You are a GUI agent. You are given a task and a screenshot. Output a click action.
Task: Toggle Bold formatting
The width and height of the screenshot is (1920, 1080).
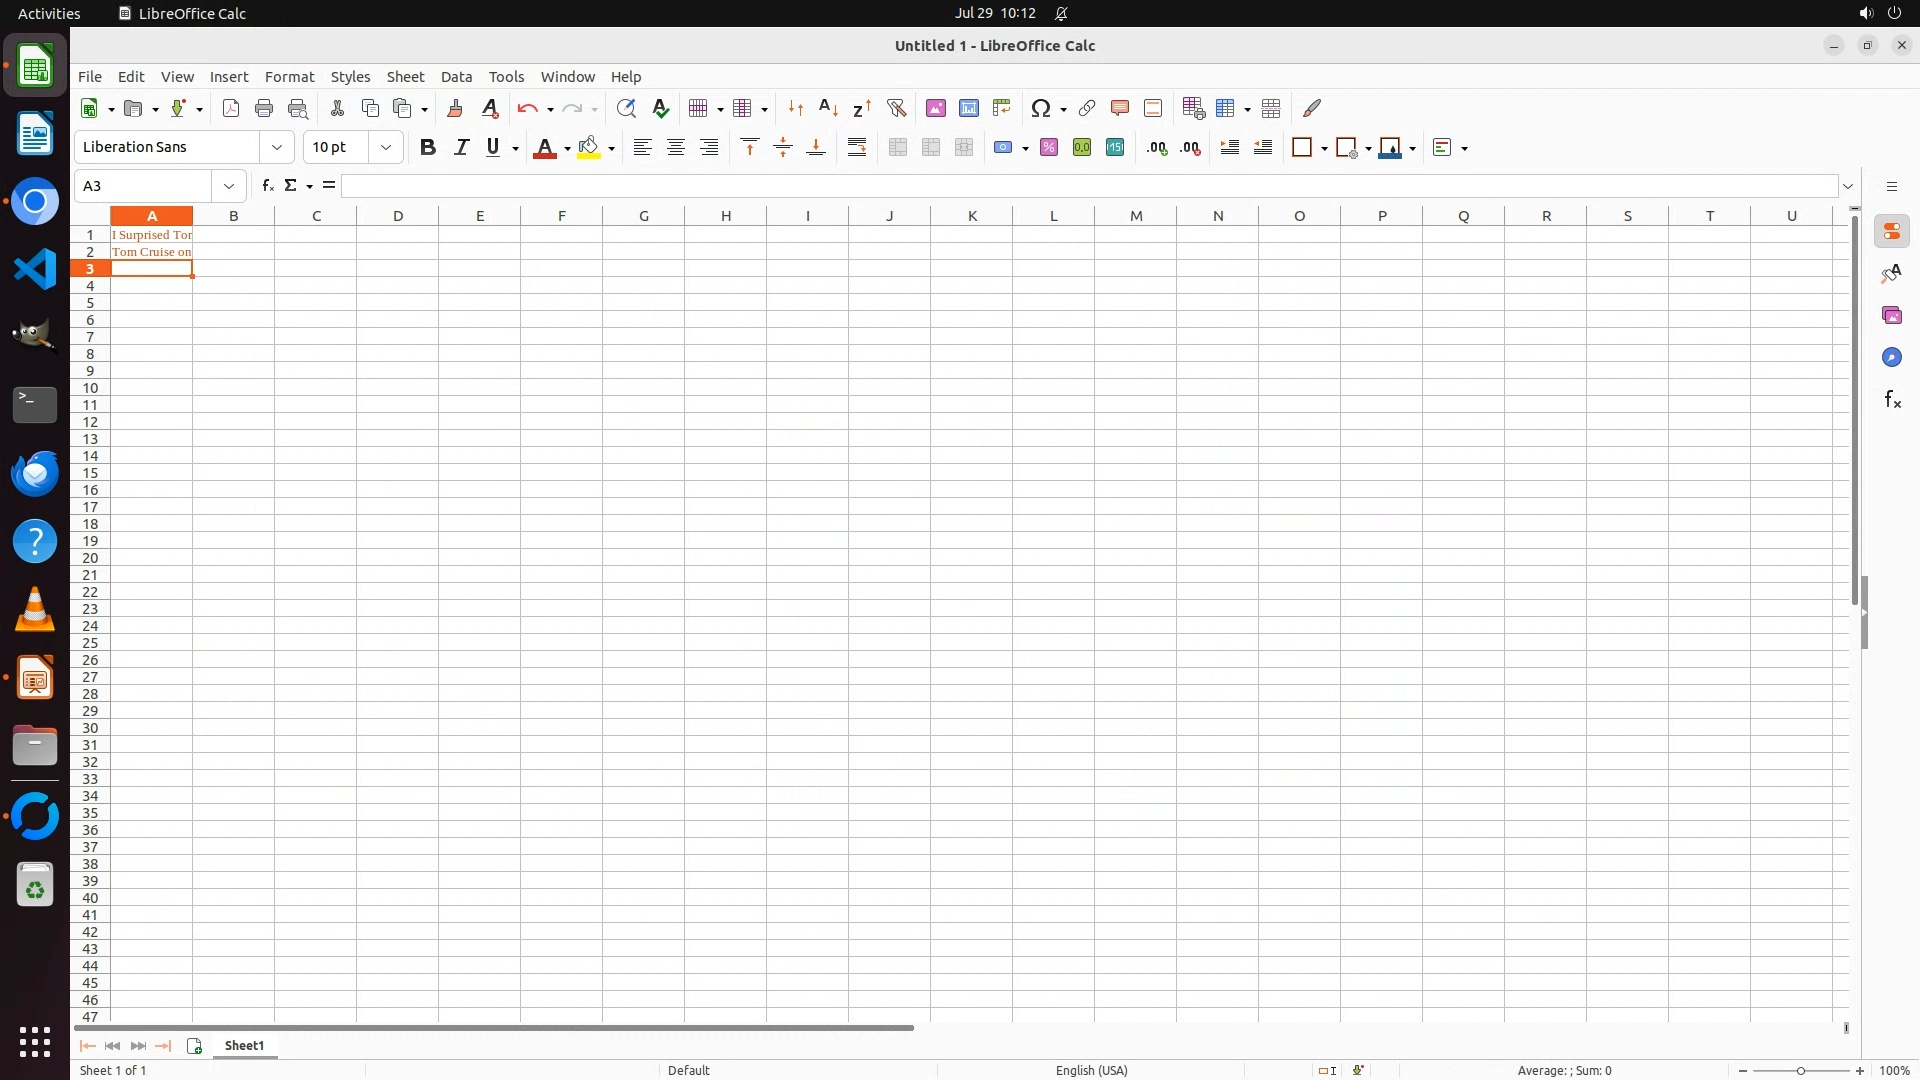(428, 148)
